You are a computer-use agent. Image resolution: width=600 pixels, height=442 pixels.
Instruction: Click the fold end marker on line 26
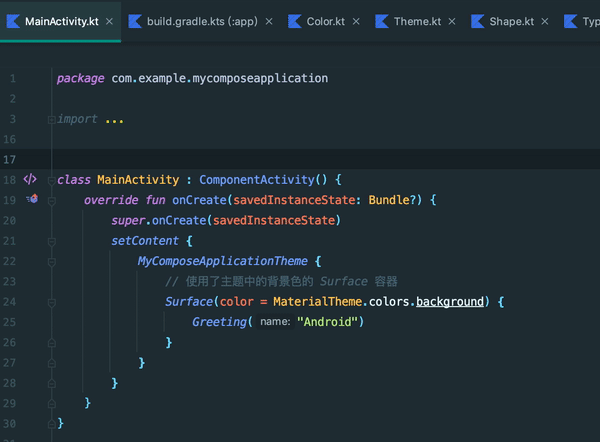coord(51,343)
